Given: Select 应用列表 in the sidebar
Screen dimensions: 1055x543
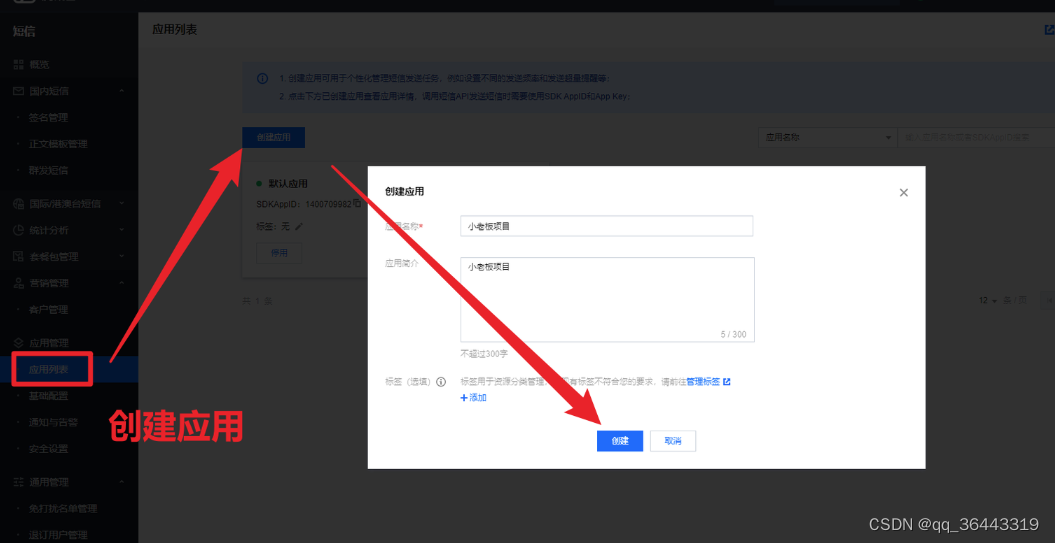Looking at the screenshot, I should [x=48, y=369].
